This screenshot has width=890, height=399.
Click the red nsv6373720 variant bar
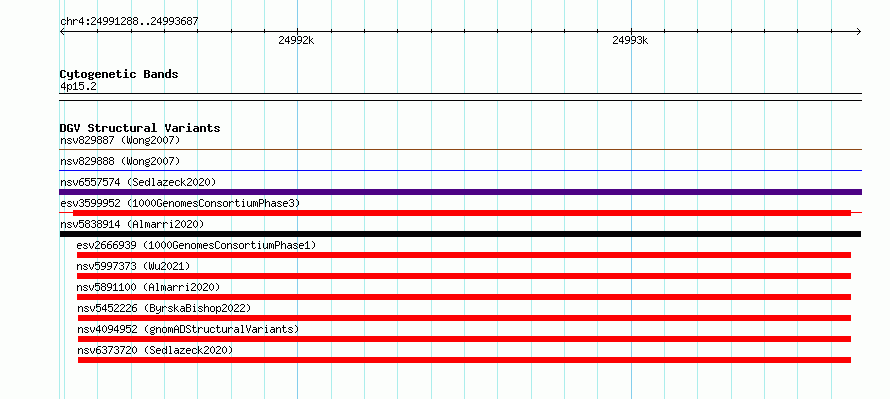pyautogui.click(x=464, y=360)
